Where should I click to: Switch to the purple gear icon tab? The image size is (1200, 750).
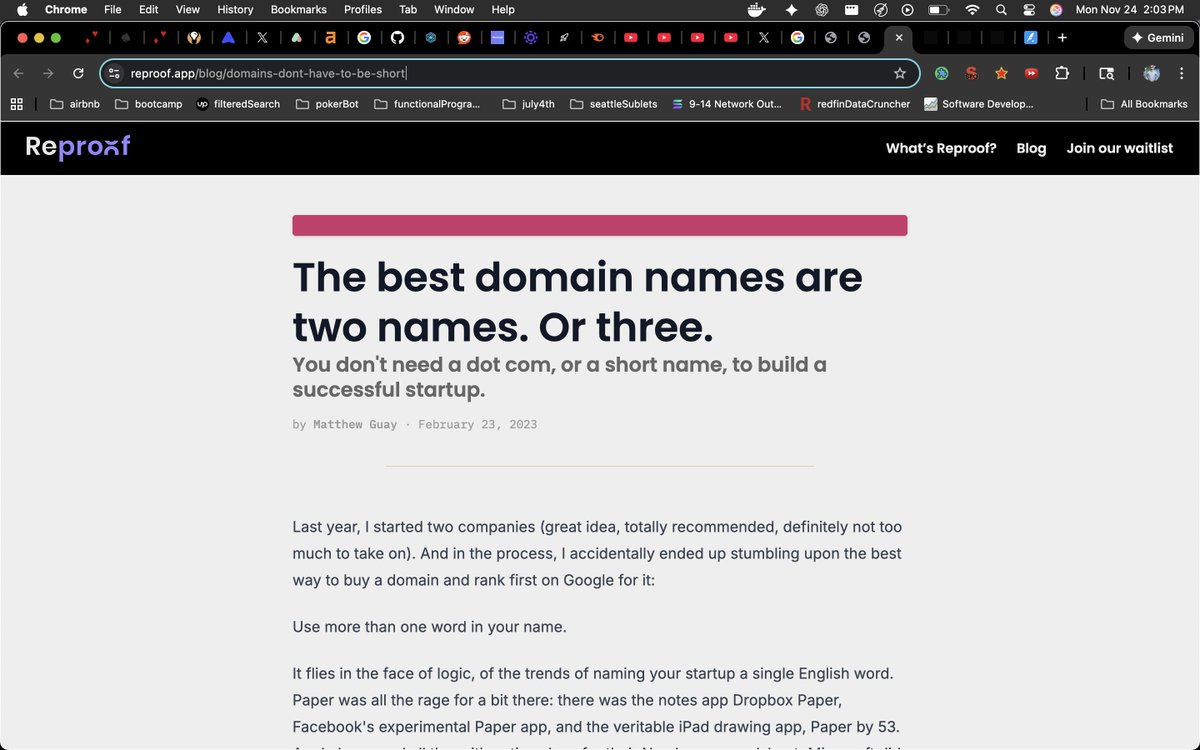pyautogui.click(x=531, y=37)
